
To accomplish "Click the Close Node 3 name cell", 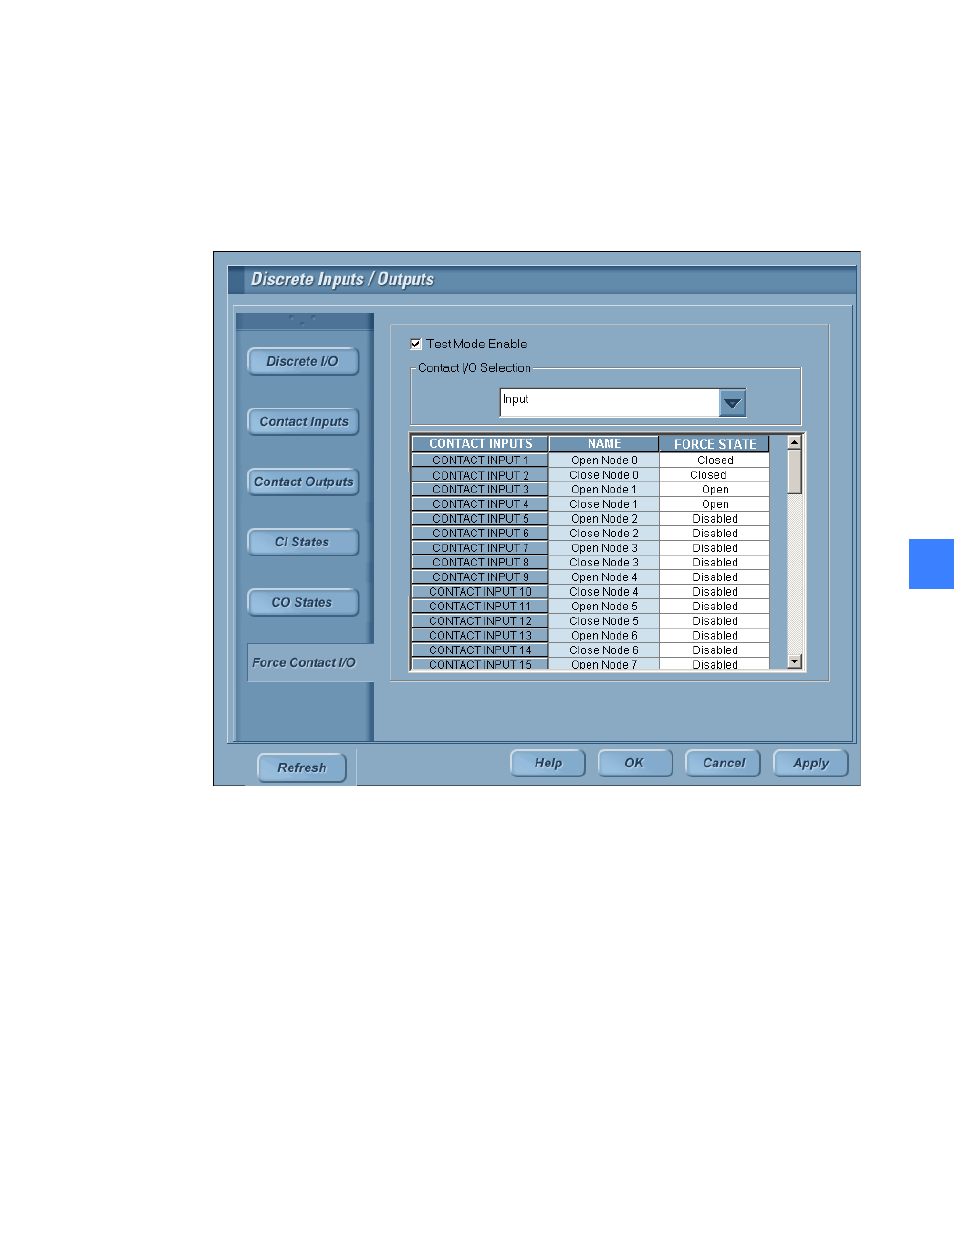I will (x=604, y=563).
